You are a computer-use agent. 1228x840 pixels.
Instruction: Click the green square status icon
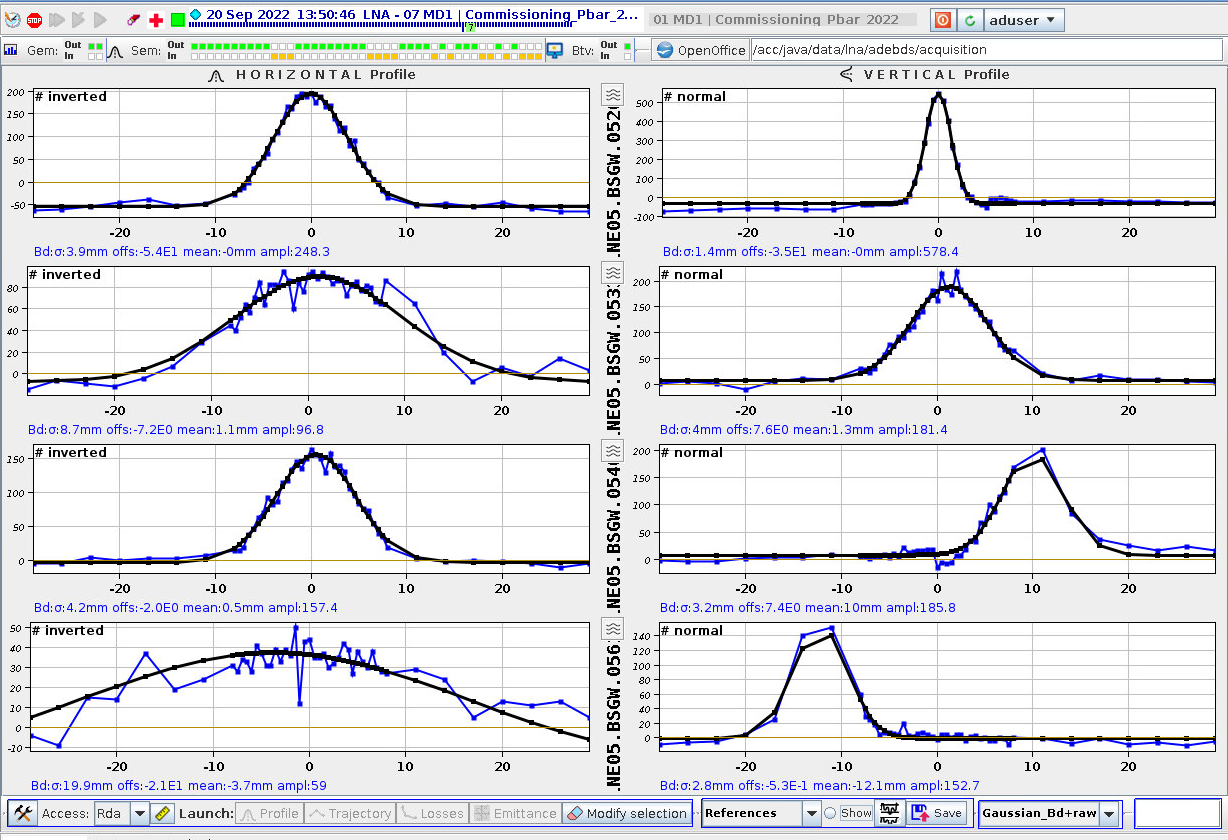pyautogui.click(x=177, y=20)
